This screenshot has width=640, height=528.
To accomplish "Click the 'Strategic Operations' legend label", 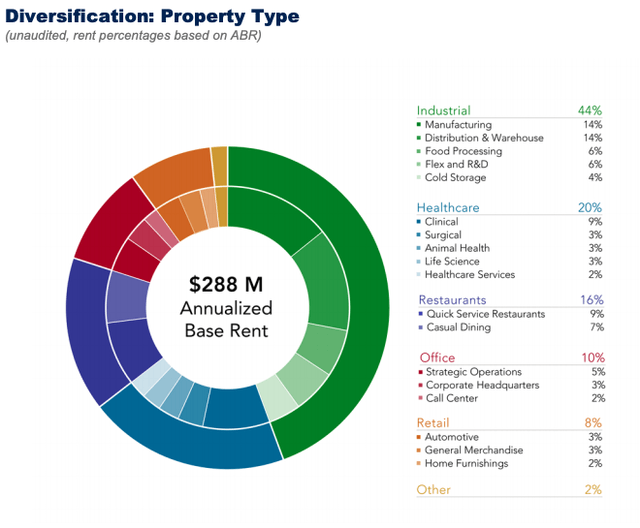I will click(x=474, y=372).
